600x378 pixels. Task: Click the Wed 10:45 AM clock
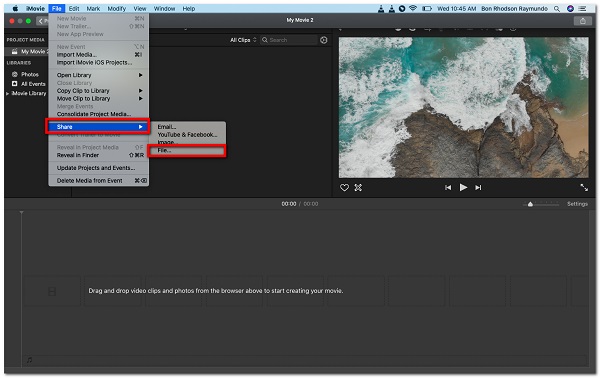[457, 8]
